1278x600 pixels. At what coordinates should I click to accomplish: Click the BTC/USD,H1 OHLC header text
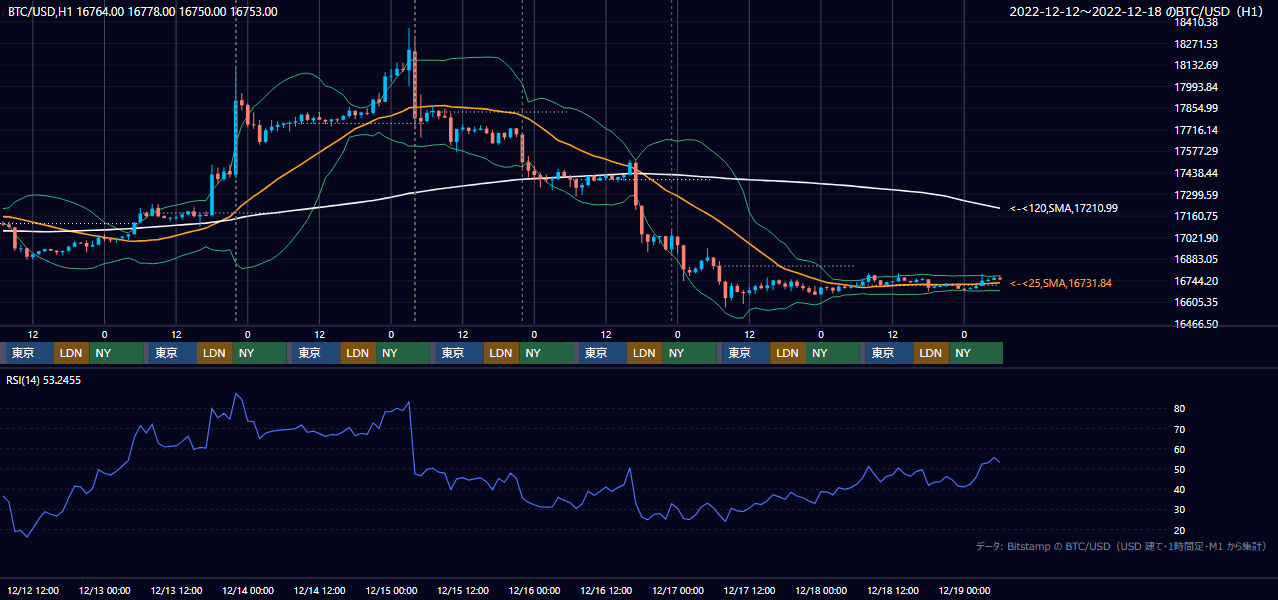pos(142,12)
